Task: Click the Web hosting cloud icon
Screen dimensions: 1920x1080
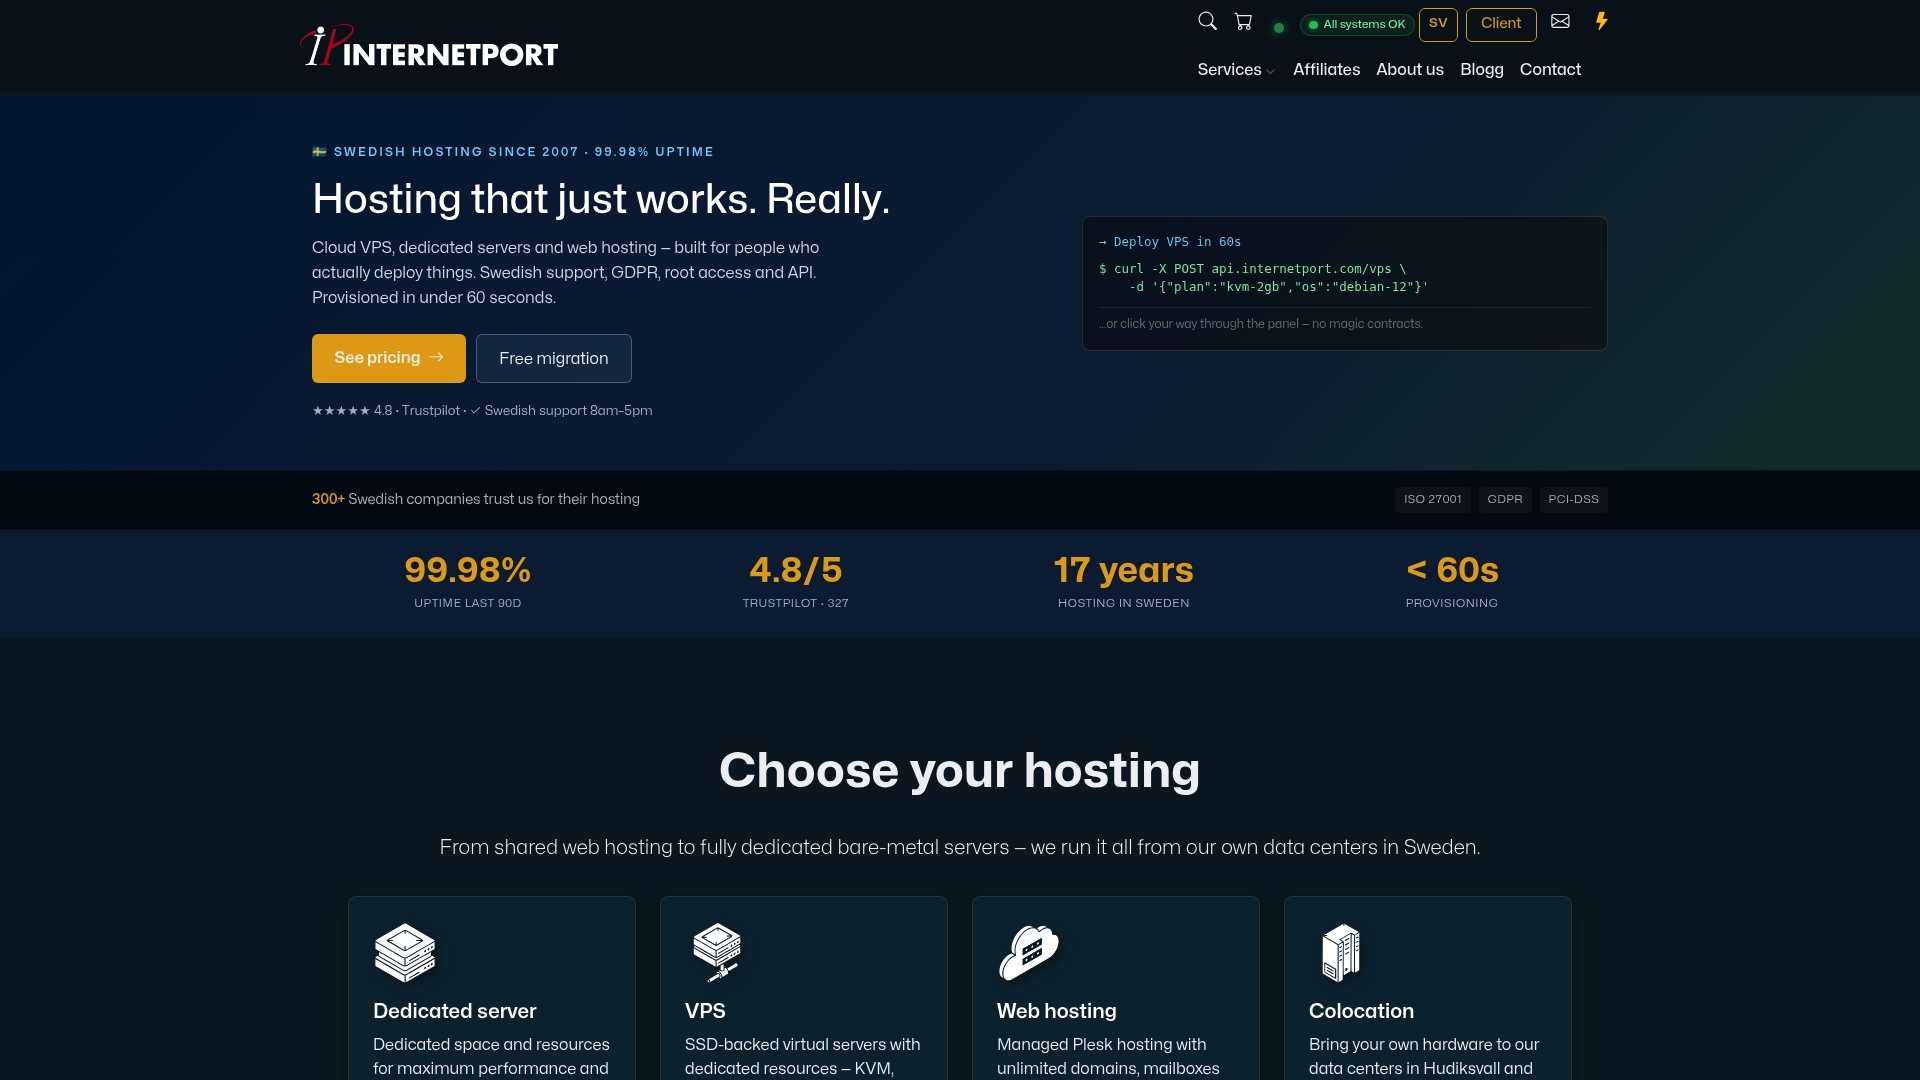Action: click(1029, 952)
